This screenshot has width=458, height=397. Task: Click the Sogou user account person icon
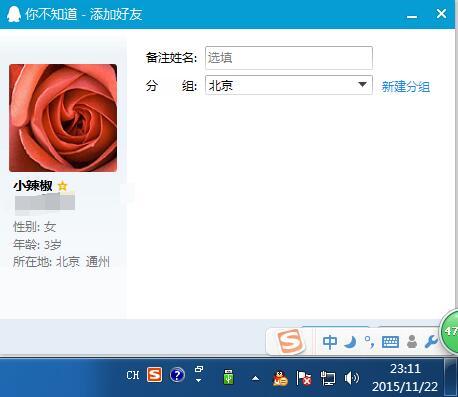pyautogui.click(x=412, y=342)
